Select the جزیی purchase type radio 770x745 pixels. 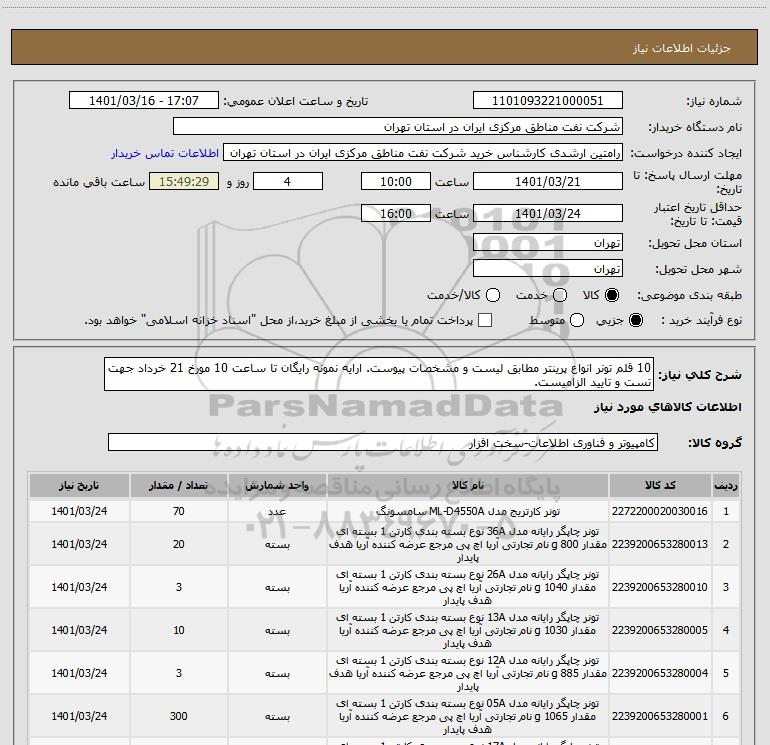[x=635, y=320]
